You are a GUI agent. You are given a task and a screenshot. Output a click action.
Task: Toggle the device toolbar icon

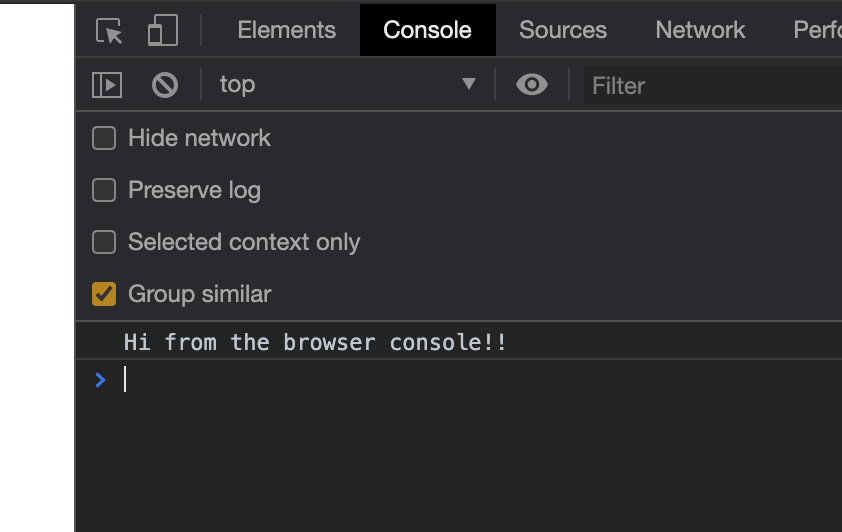pos(163,30)
